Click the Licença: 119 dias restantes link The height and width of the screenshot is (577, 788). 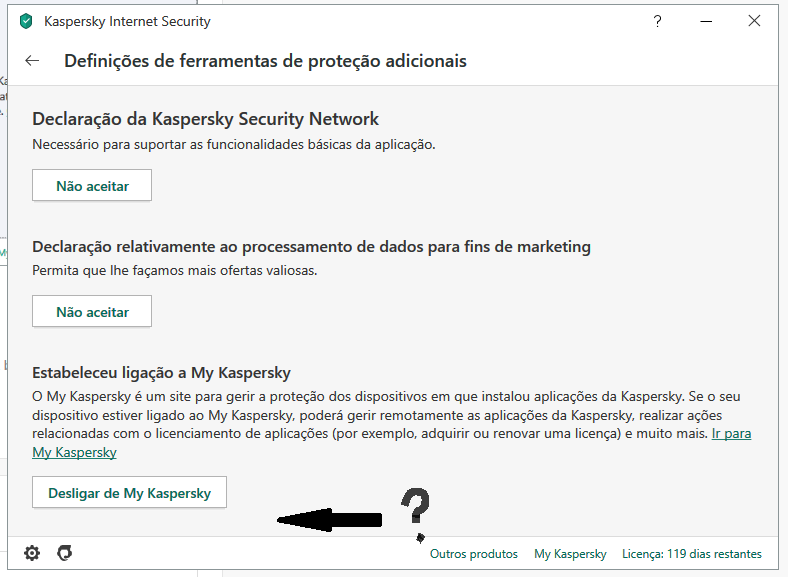click(692, 554)
